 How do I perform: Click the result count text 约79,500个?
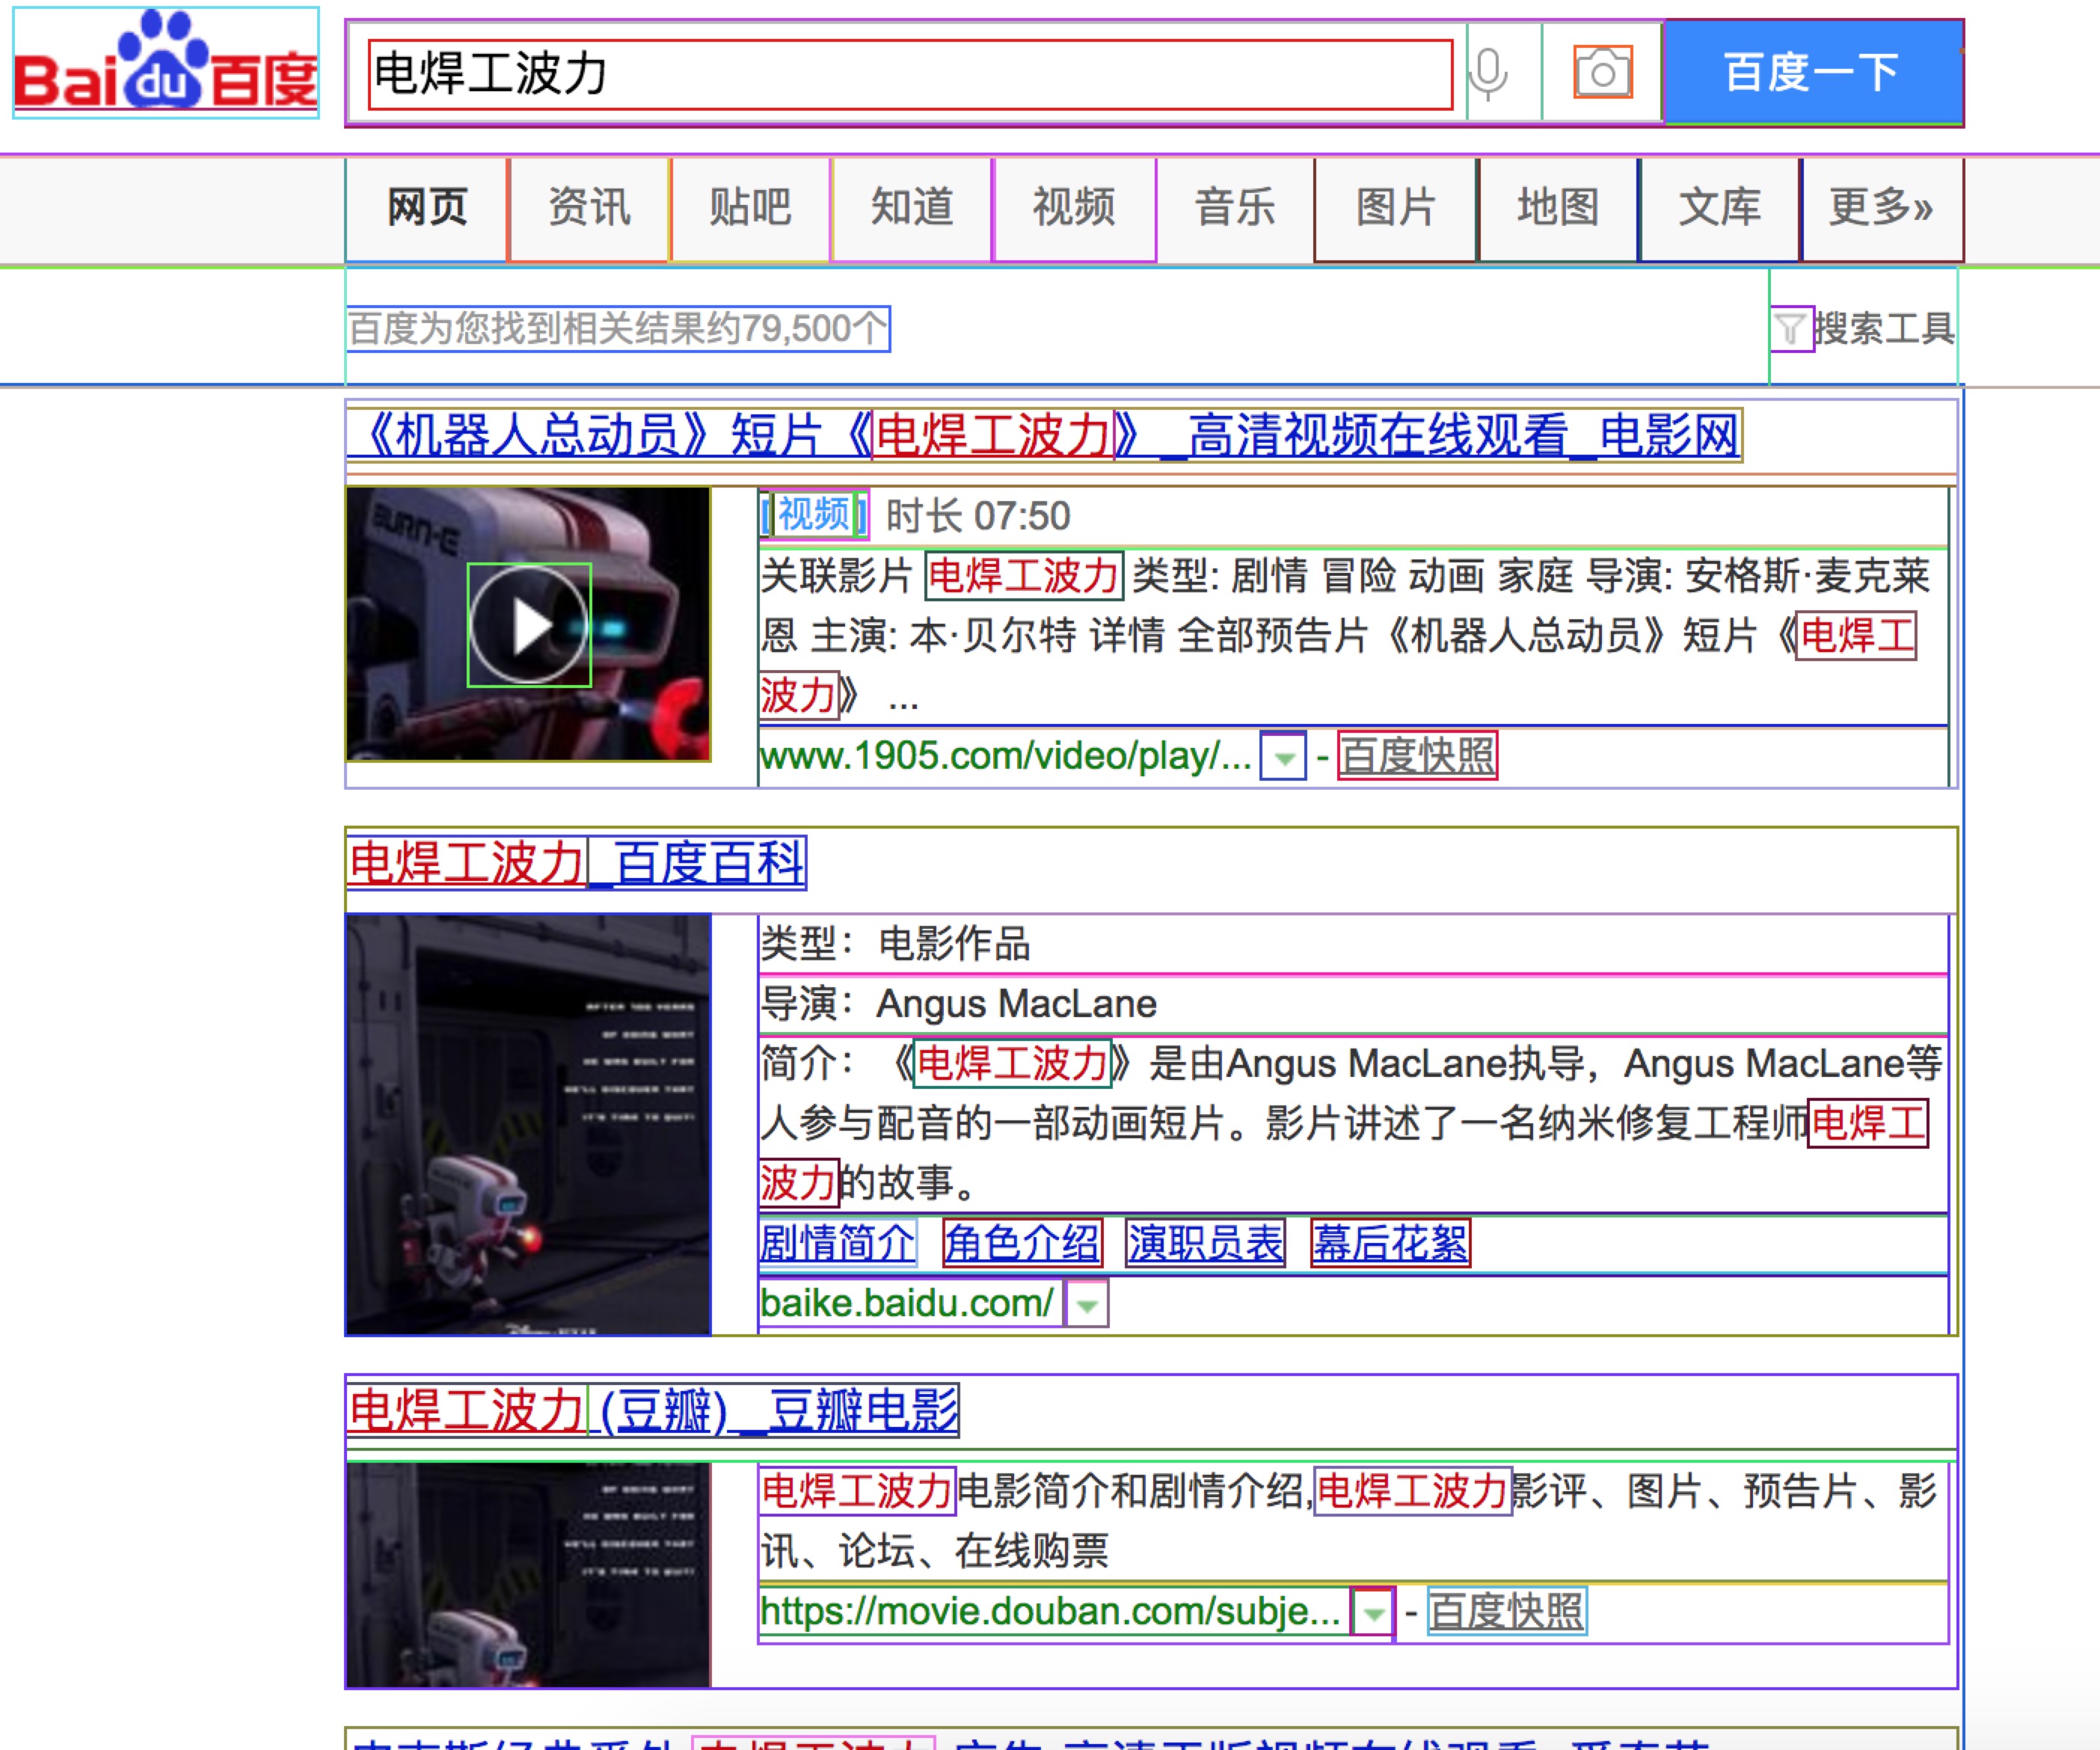tap(618, 329)
